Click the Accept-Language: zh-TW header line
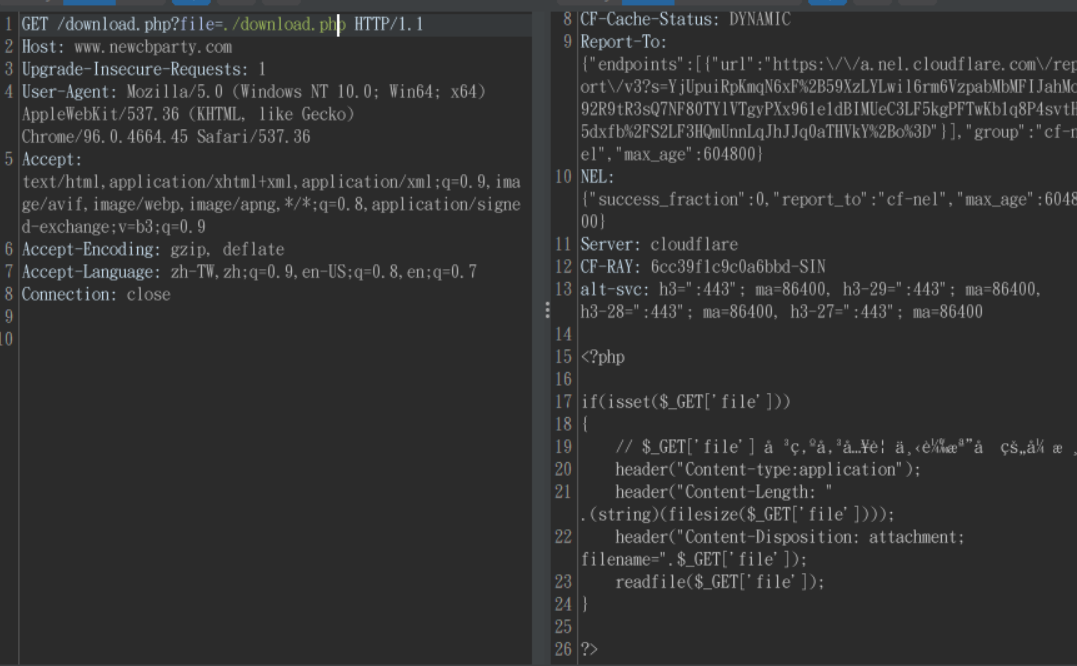 [249, 273]
